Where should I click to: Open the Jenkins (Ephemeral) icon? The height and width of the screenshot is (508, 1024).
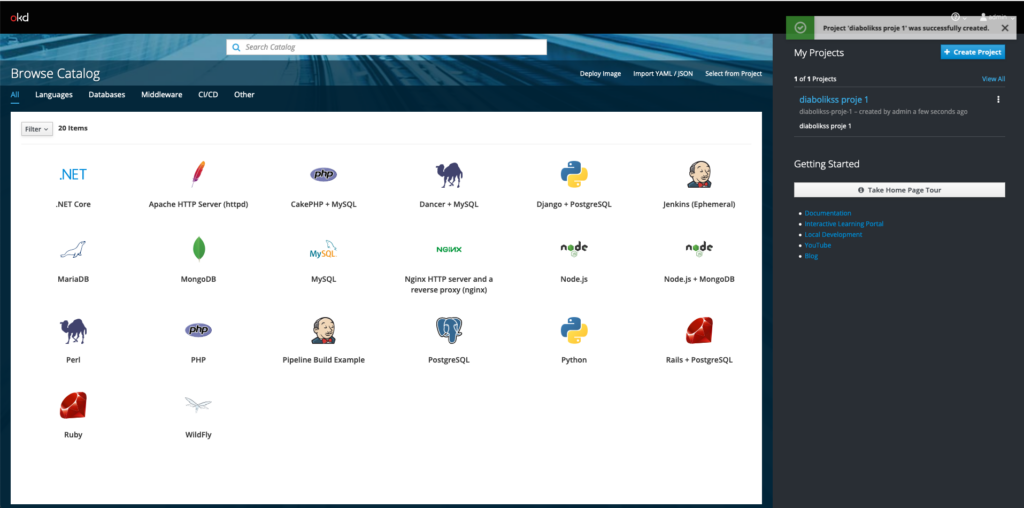click(x=699, y=174)
